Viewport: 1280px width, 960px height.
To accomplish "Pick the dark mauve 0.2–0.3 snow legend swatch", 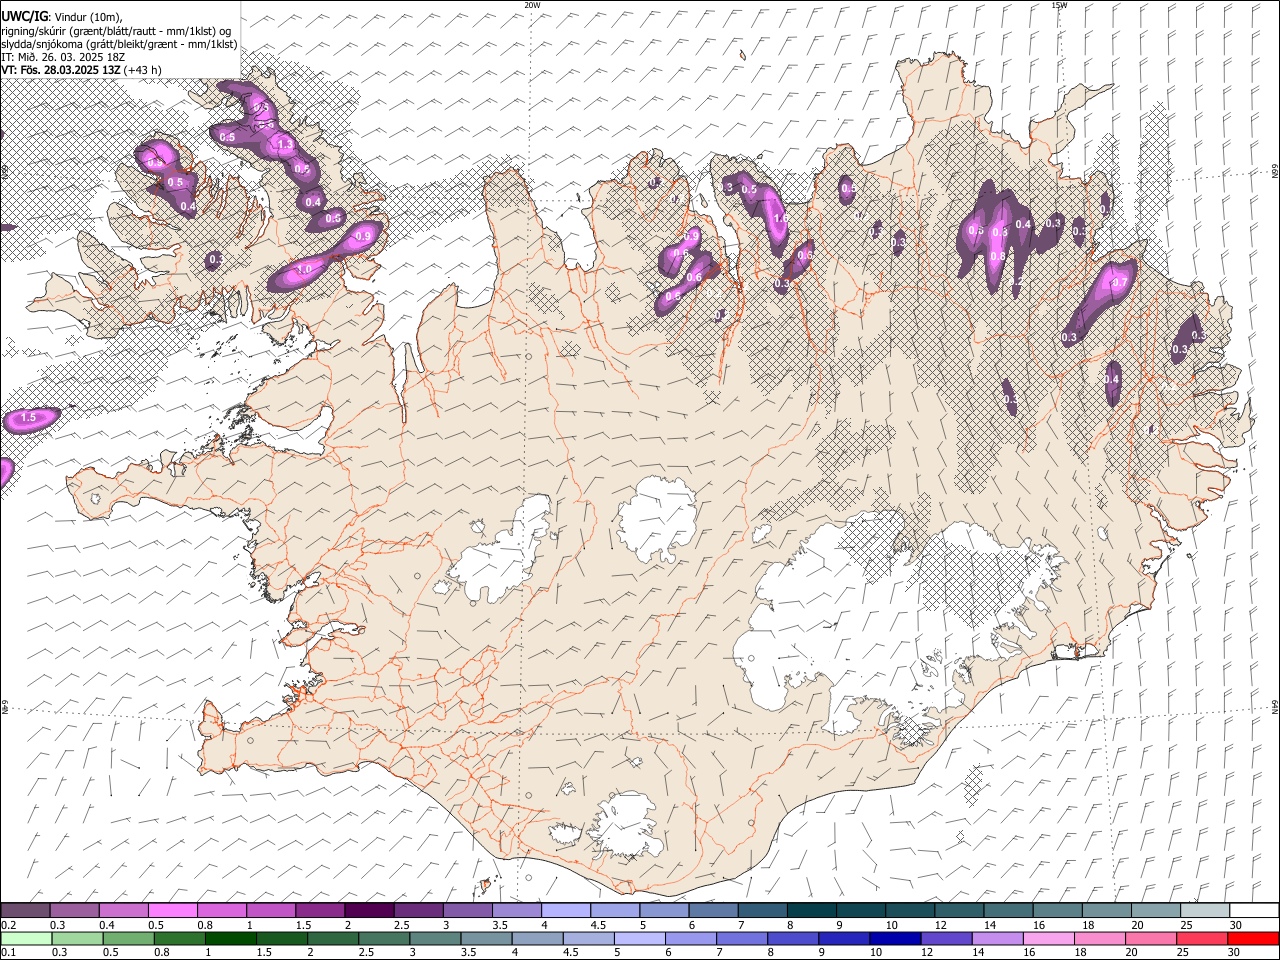I will [25, 910].
